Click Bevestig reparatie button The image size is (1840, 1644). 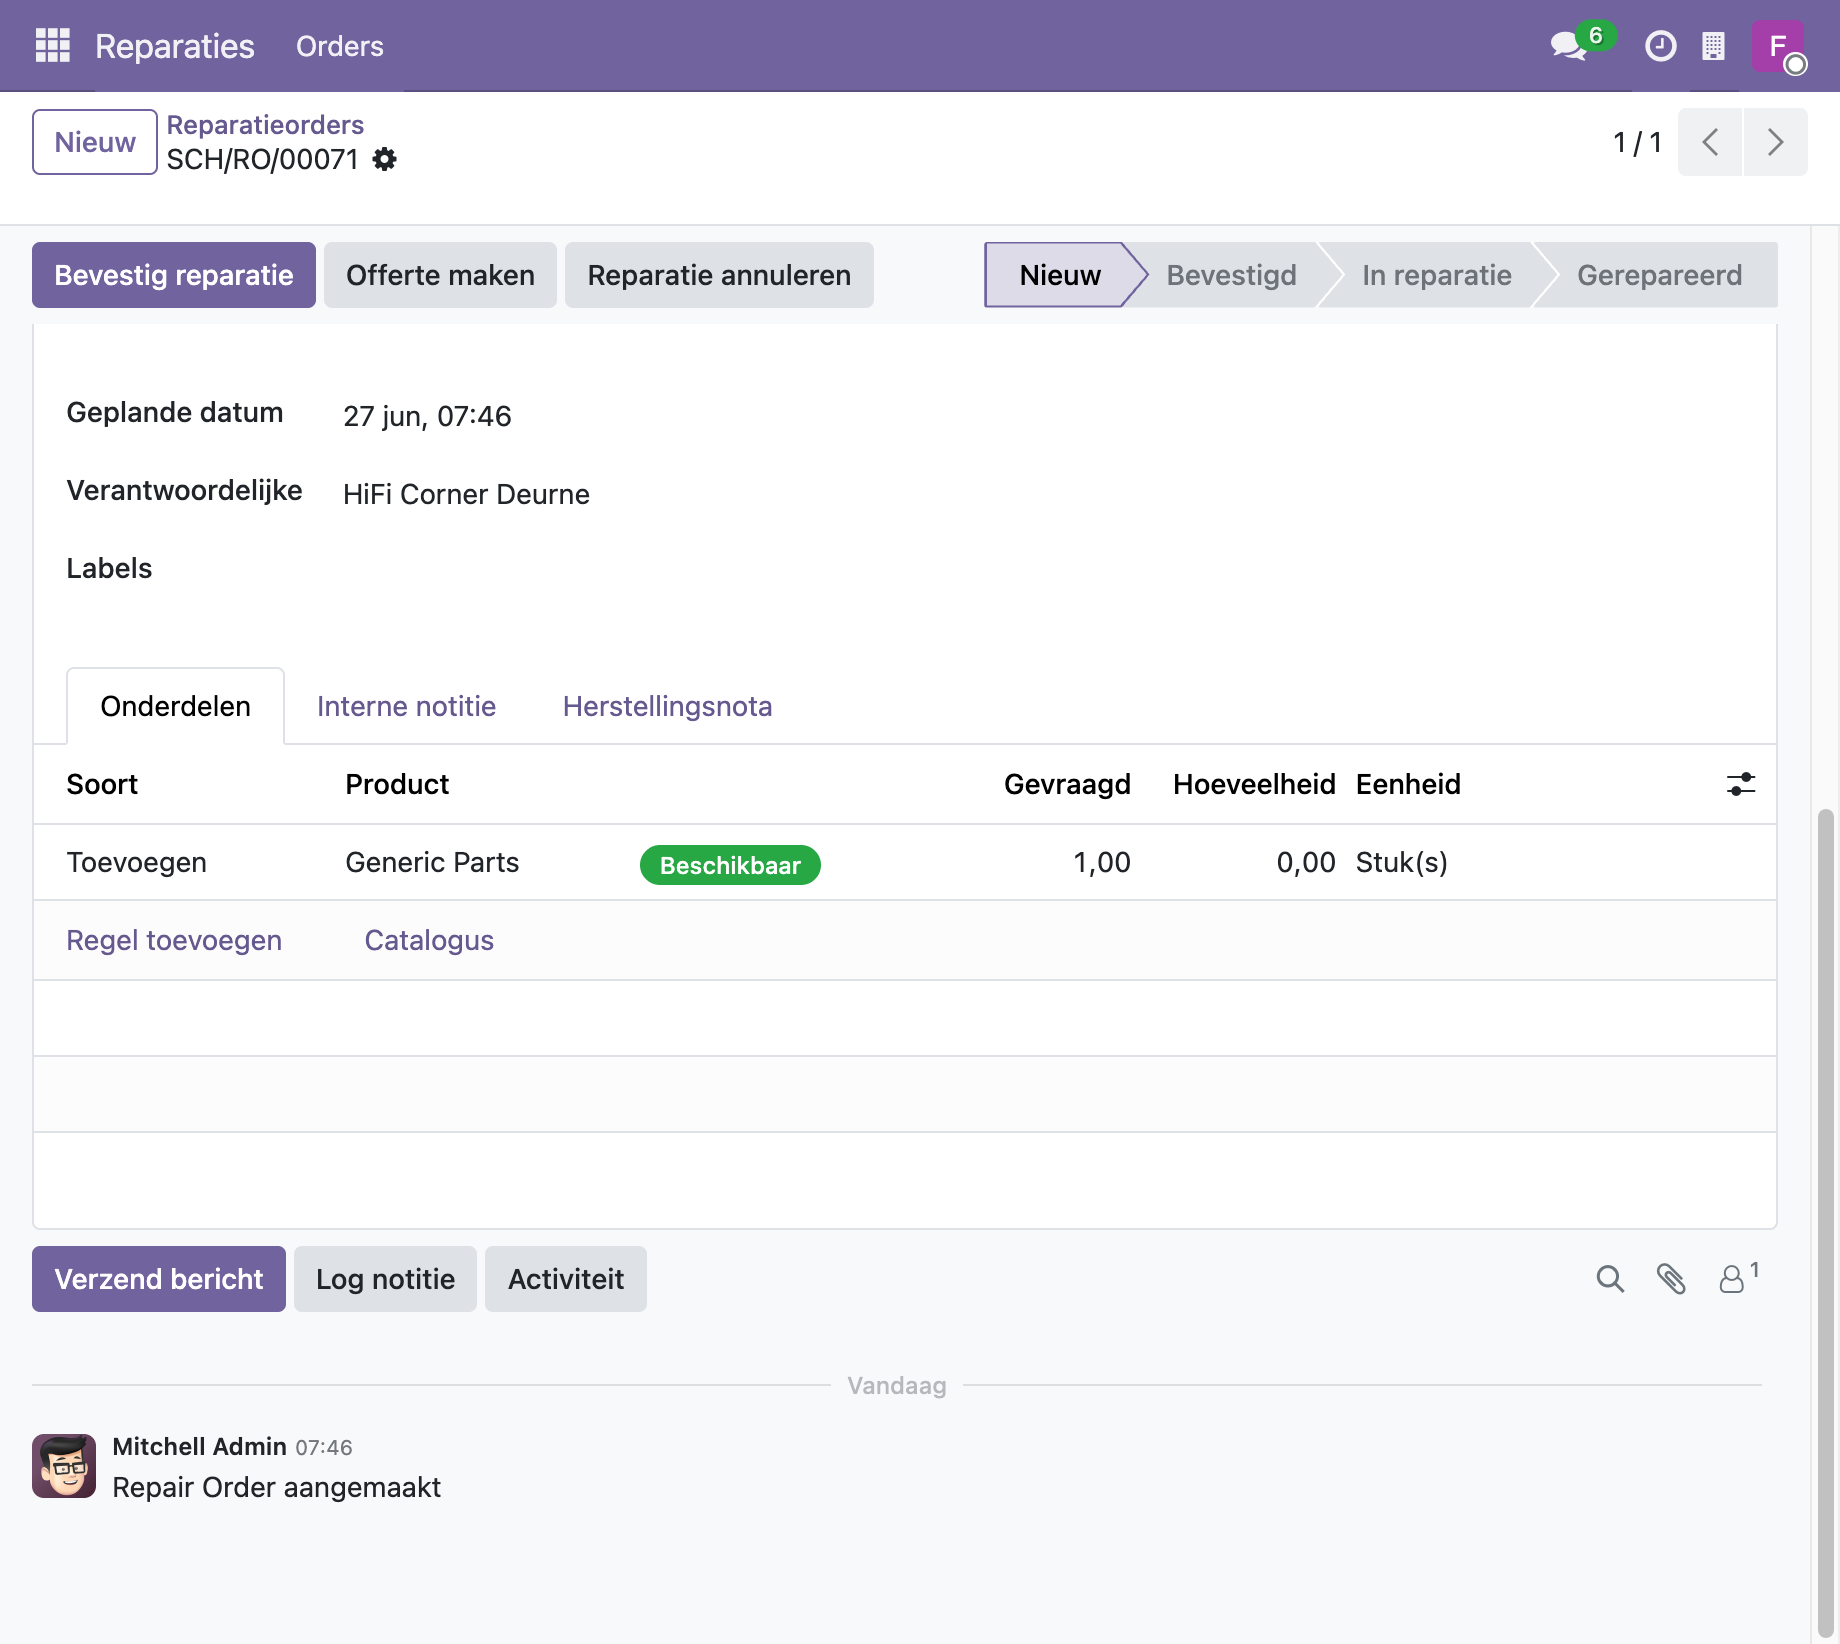pos(174,275)
